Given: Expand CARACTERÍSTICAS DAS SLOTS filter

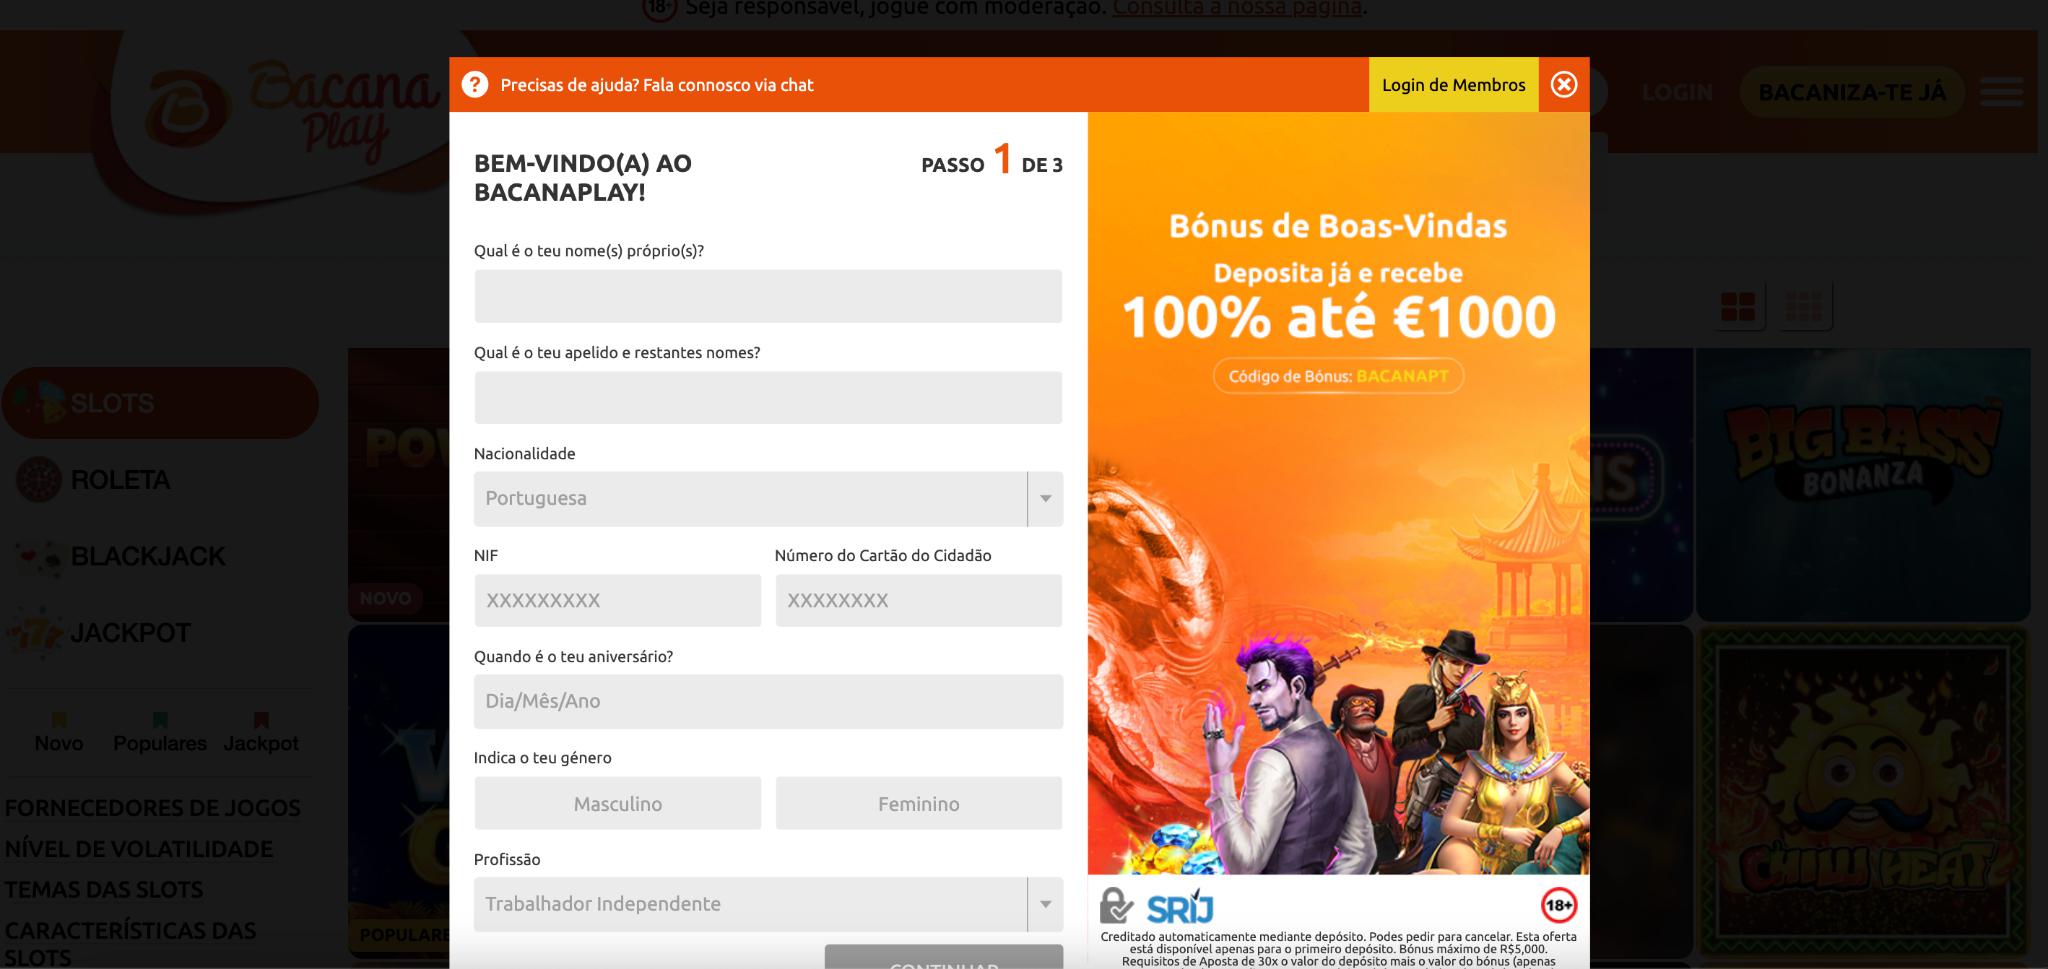Looking at the screenshot, I should [131, 943].
